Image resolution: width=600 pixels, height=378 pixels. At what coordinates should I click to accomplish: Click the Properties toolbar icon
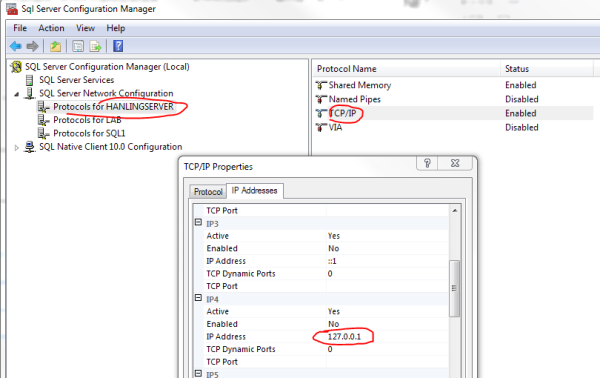click(x=78, y=46)
